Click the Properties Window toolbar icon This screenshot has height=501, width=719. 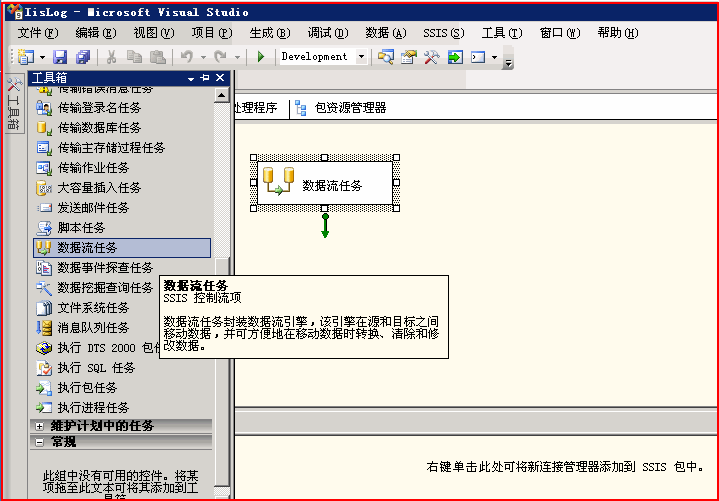409,57
